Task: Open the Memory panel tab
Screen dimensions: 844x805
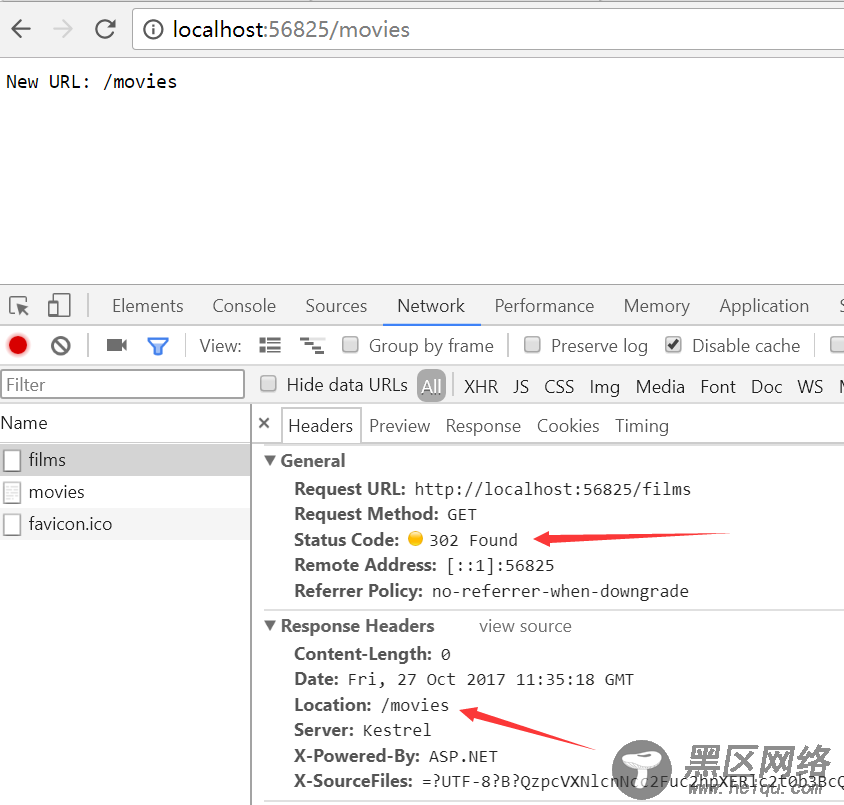Action: (657, 306)
